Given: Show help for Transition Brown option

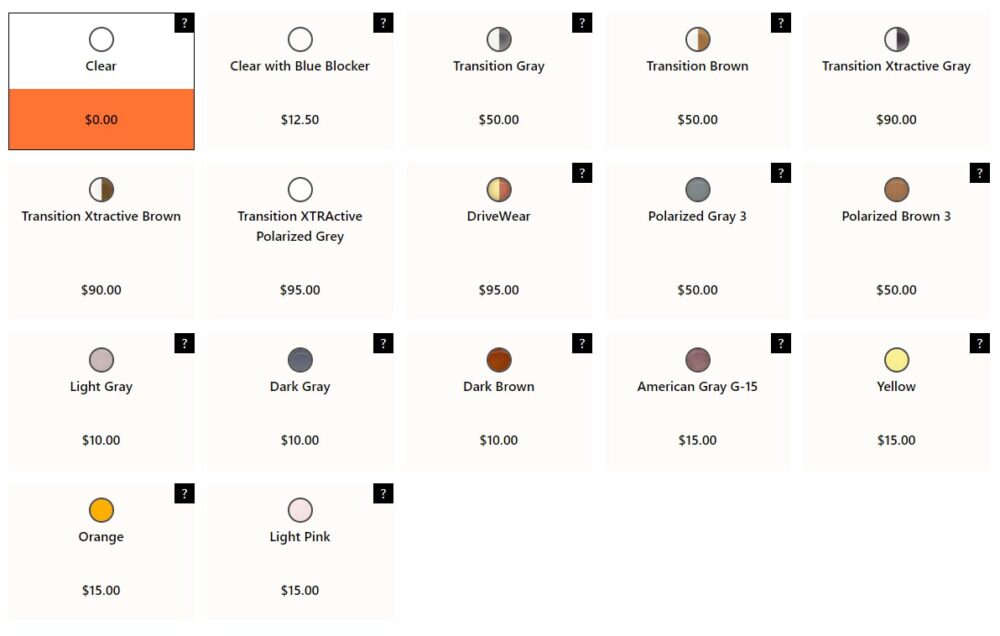Looking at the screenshot, I should click(781, 23).
